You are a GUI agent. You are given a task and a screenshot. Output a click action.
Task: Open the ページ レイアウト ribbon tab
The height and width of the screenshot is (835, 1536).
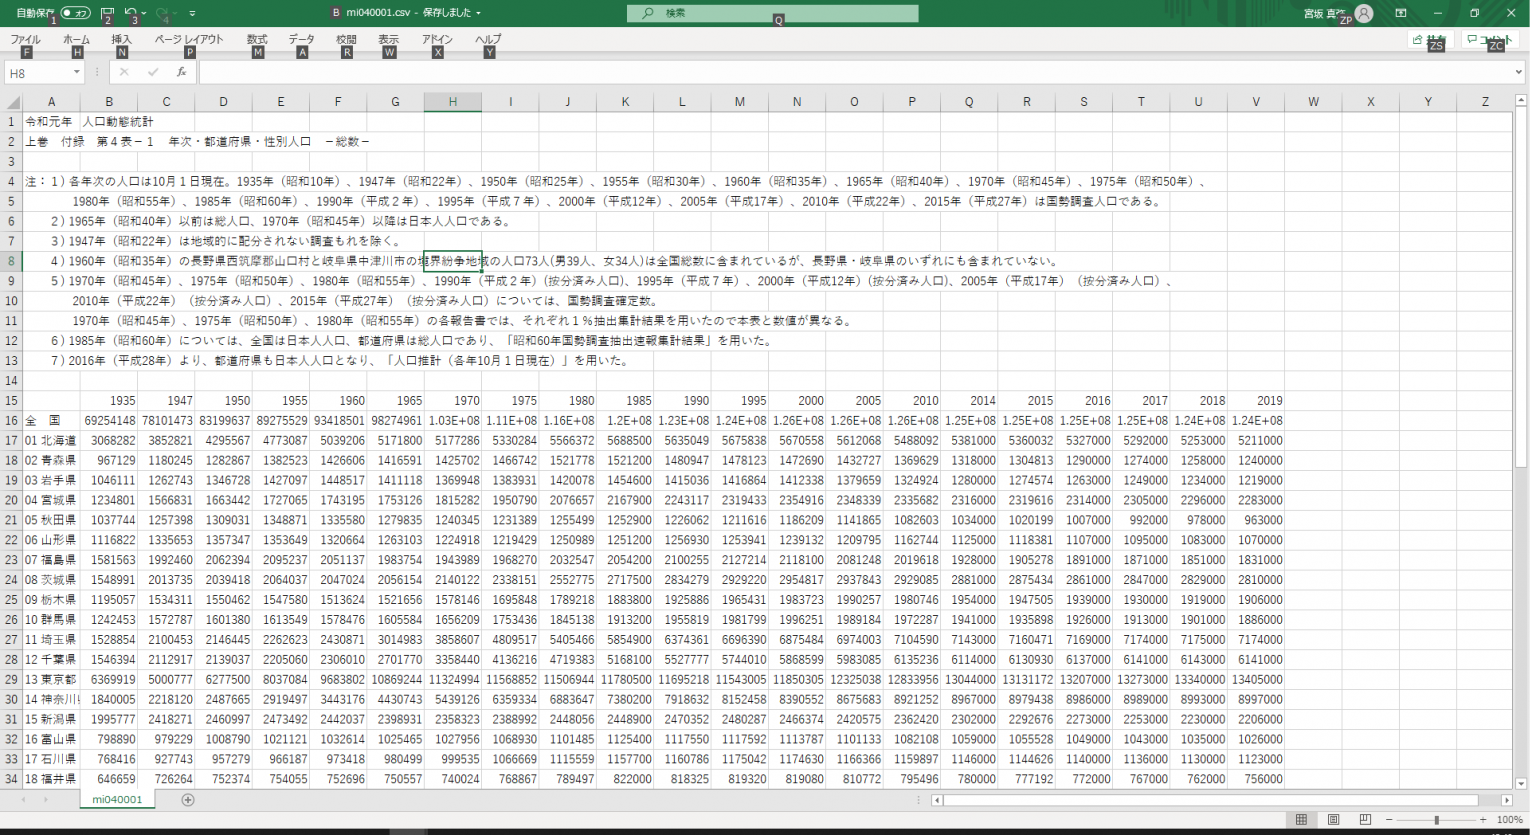pyautogui.click(x=189, y=39)
